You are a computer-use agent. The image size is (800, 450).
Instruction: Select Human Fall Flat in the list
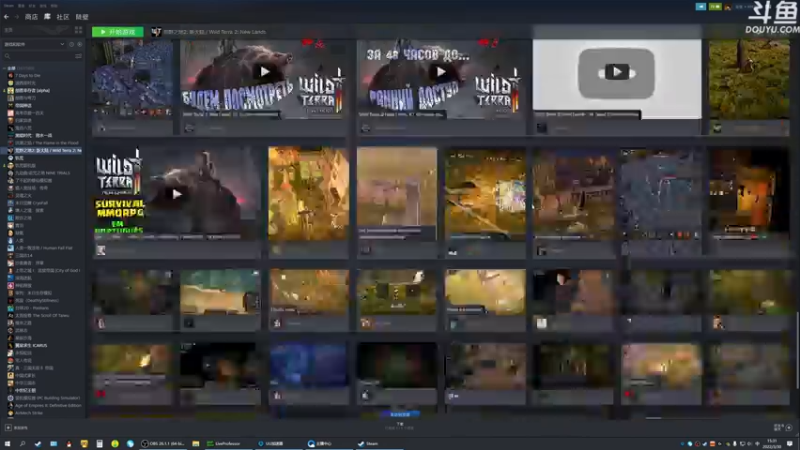click(x=40, y=248)
